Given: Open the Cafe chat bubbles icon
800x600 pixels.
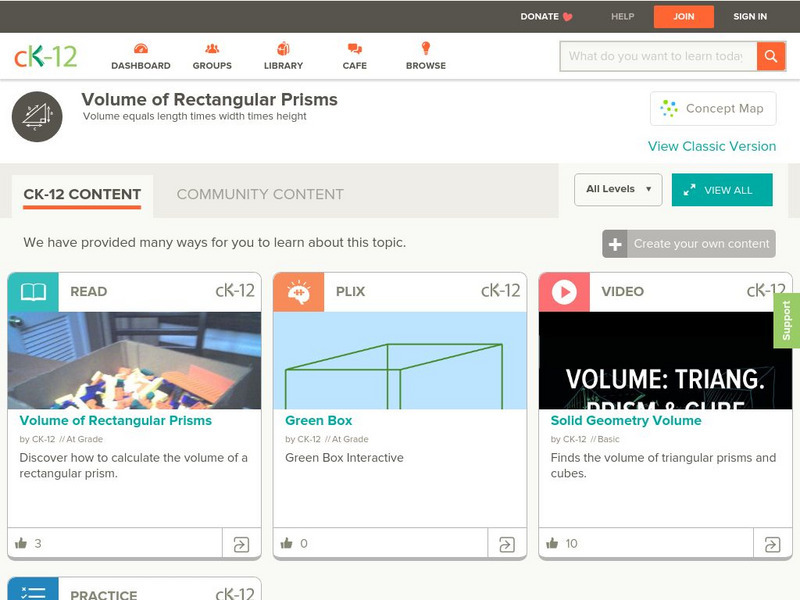Looking at the screenshot, I should [x=355, y=49].
